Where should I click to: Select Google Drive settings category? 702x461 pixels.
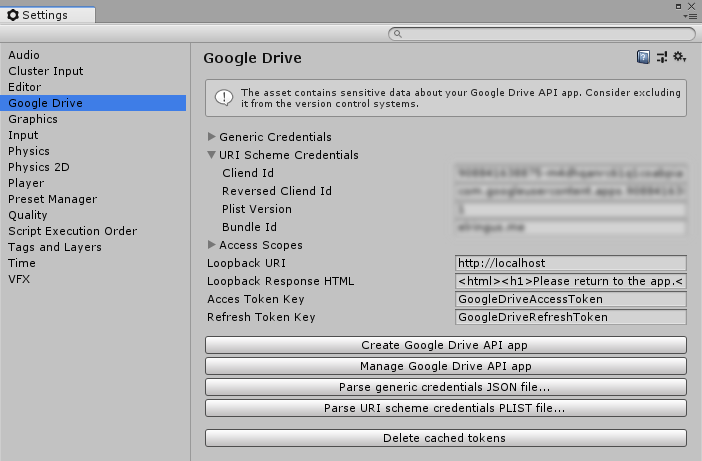pyautogui.click(x=93, y=103)
